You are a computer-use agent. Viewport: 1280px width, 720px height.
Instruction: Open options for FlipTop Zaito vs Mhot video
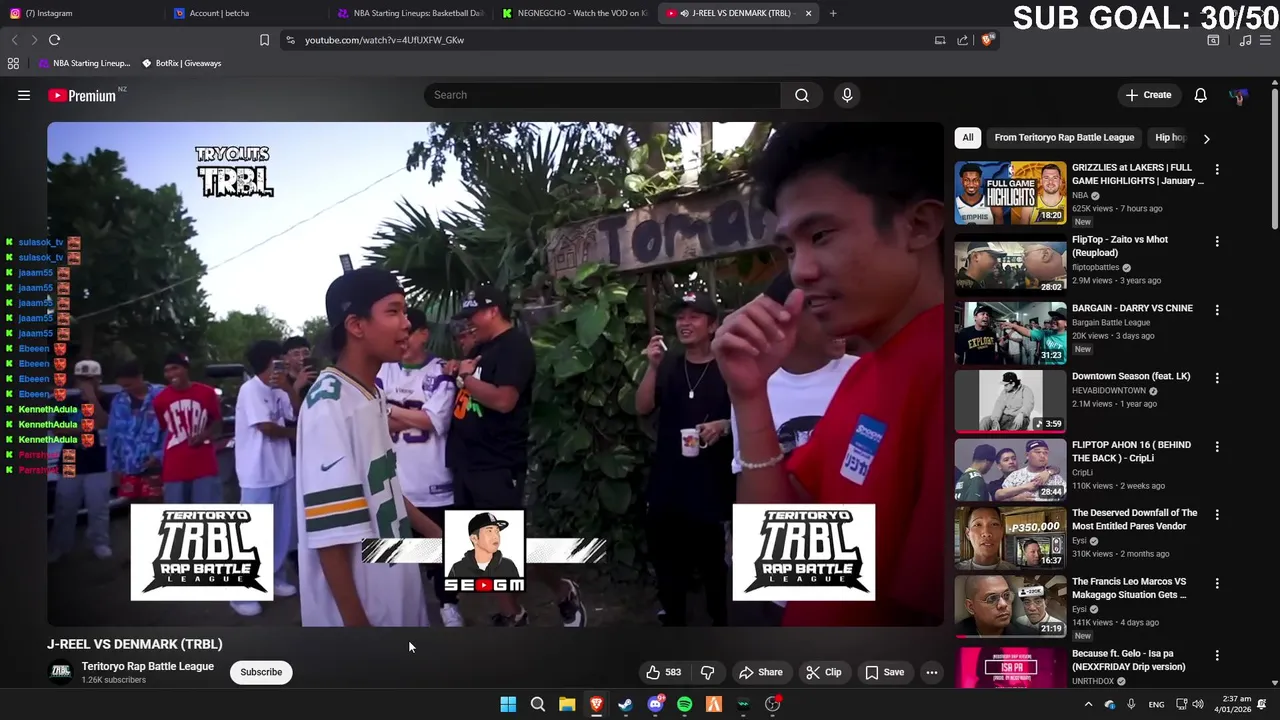pyautogui.click(x=1217, y=241)
